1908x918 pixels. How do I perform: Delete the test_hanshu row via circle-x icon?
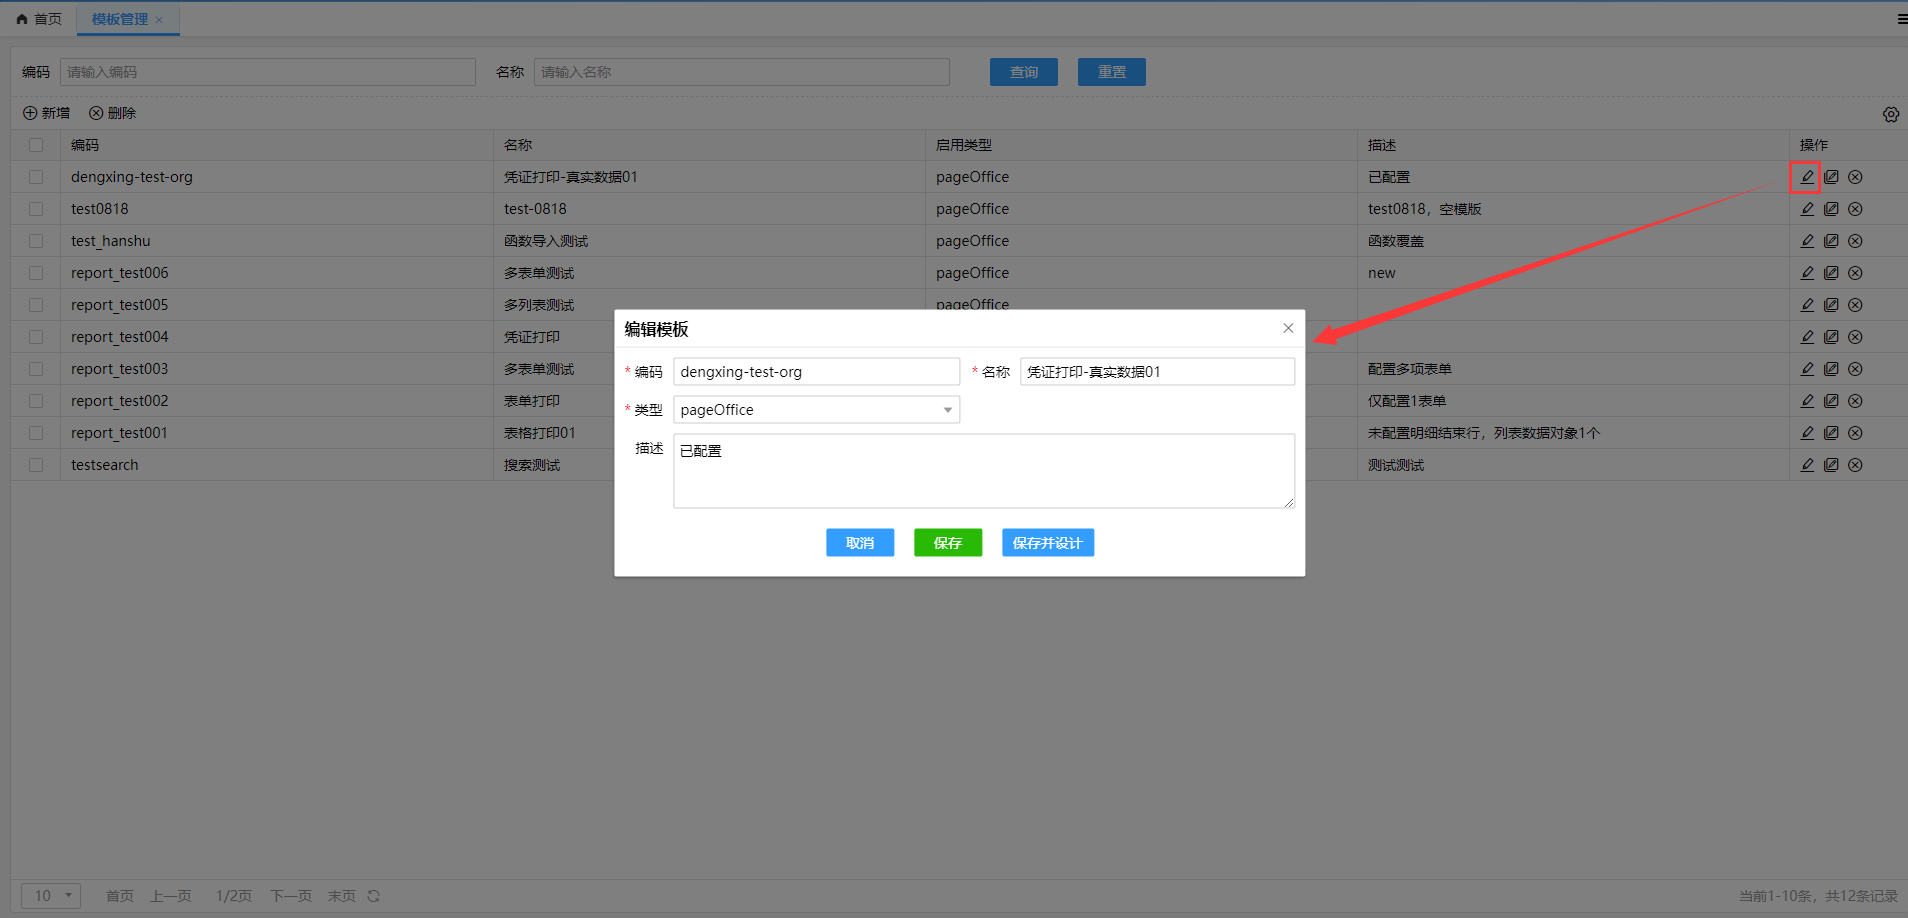pos(1855,241)
